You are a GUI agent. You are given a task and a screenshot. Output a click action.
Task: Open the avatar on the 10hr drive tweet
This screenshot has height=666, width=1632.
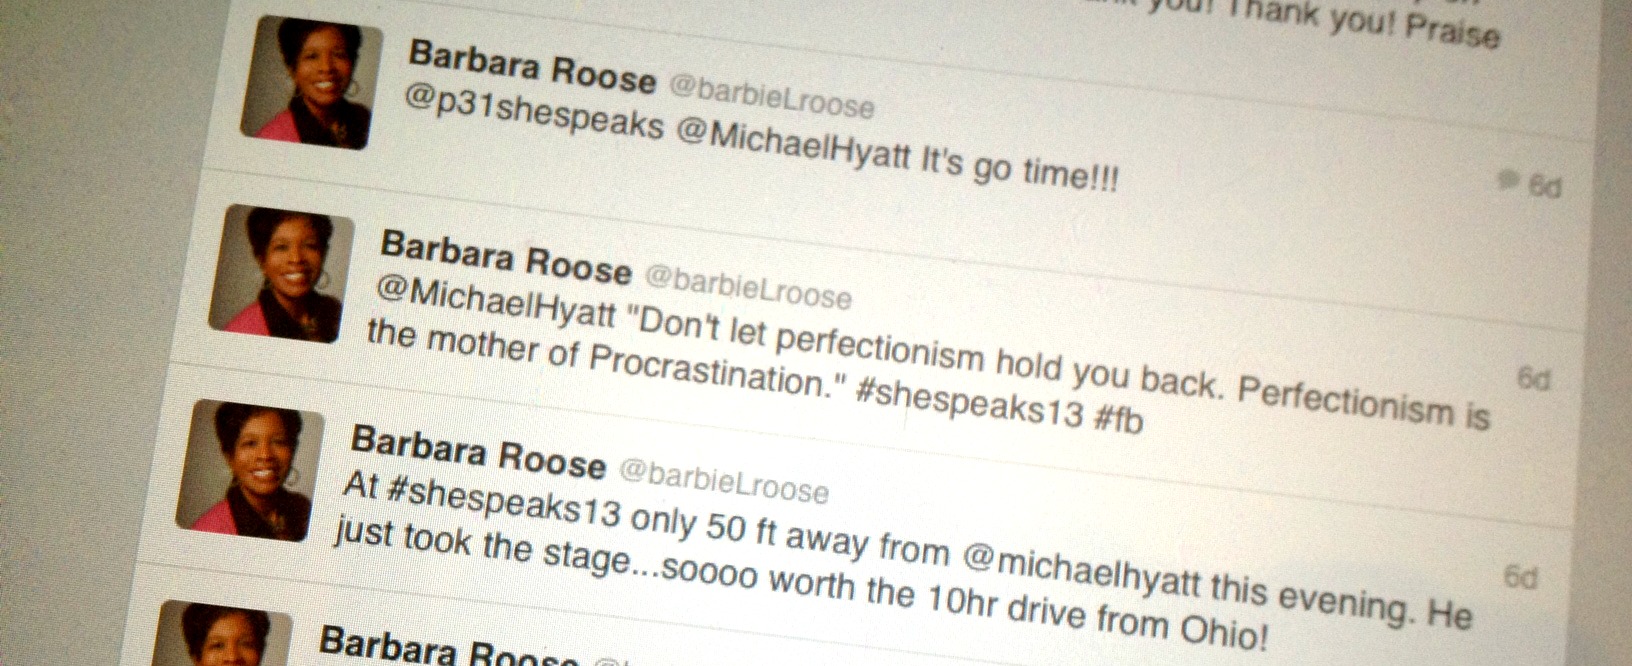point(250,470)
